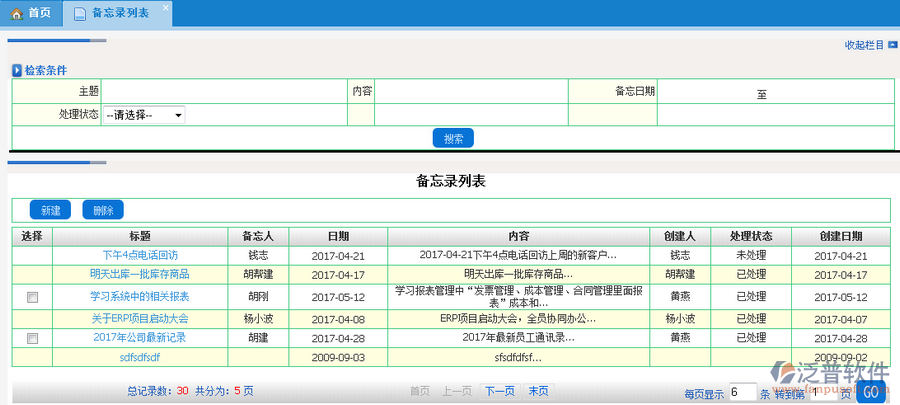Jump to 末页 in the pagination
The width and height of the screenshot is (900, 405).
538,391
